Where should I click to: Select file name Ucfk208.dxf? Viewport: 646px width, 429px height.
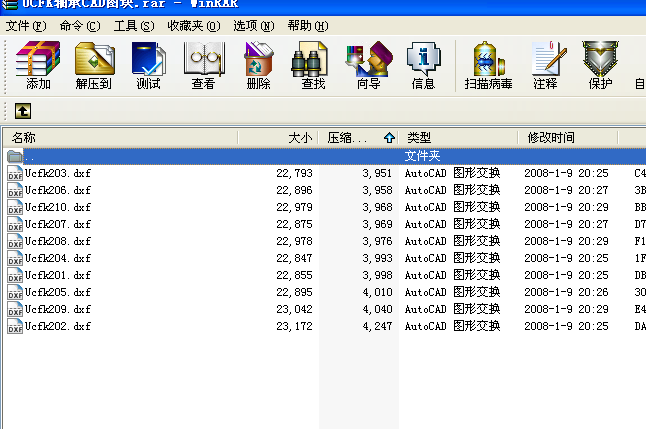pyautogui.click(x=58, y=241)
